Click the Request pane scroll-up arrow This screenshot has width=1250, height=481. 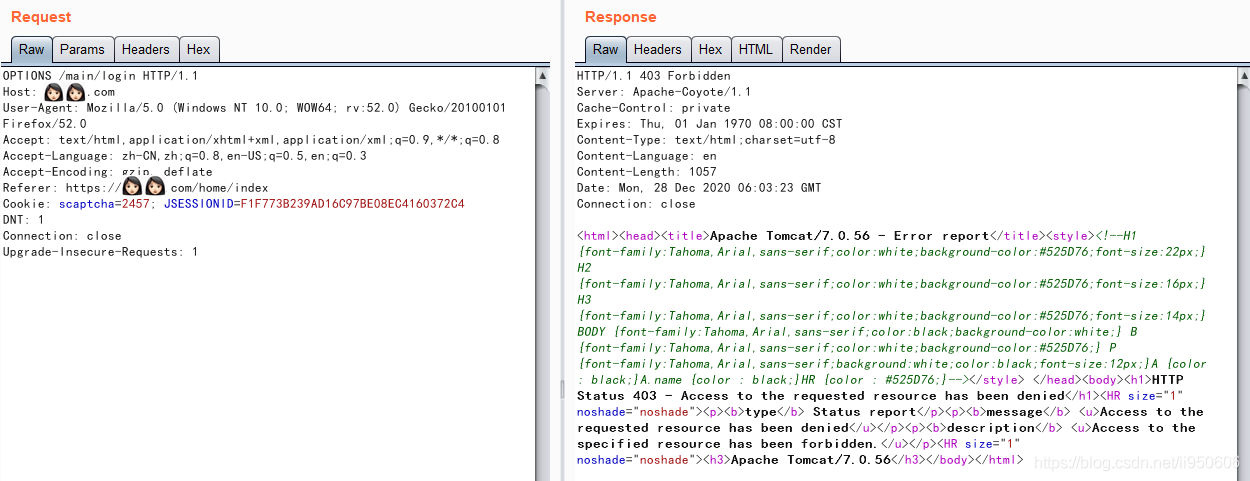tap(543, 75)
